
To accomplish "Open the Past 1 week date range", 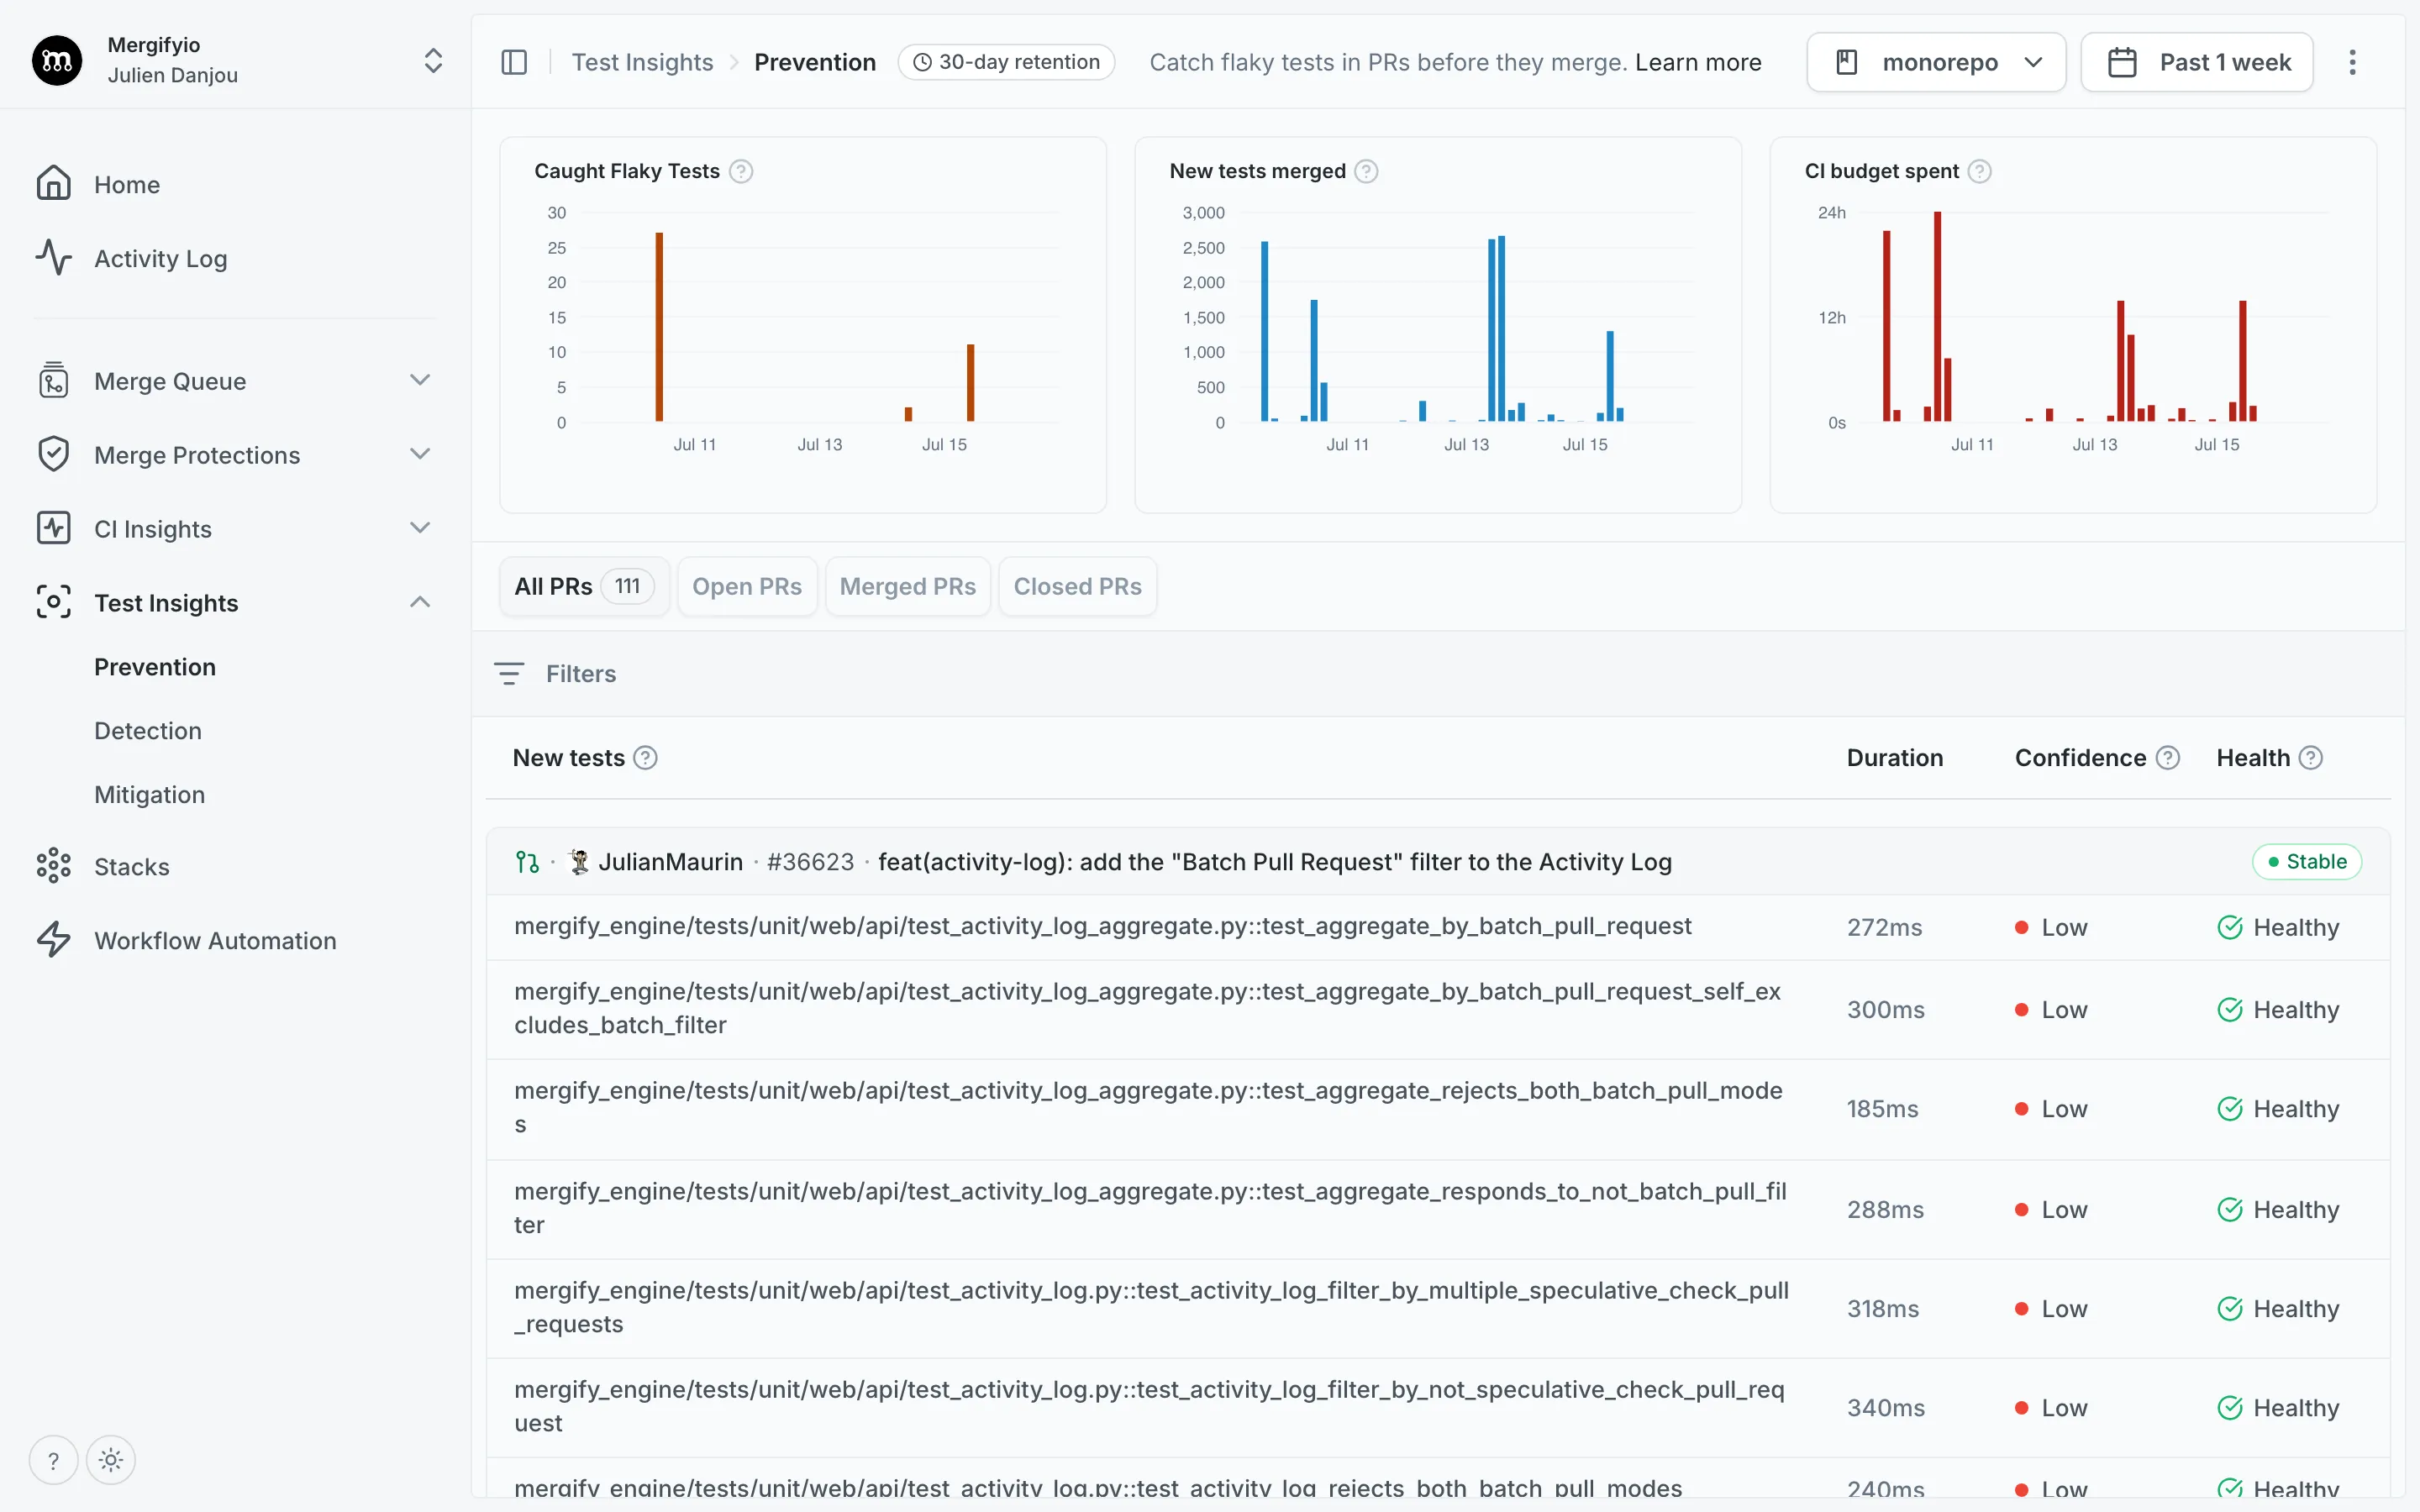I will tap(2197, 62).
